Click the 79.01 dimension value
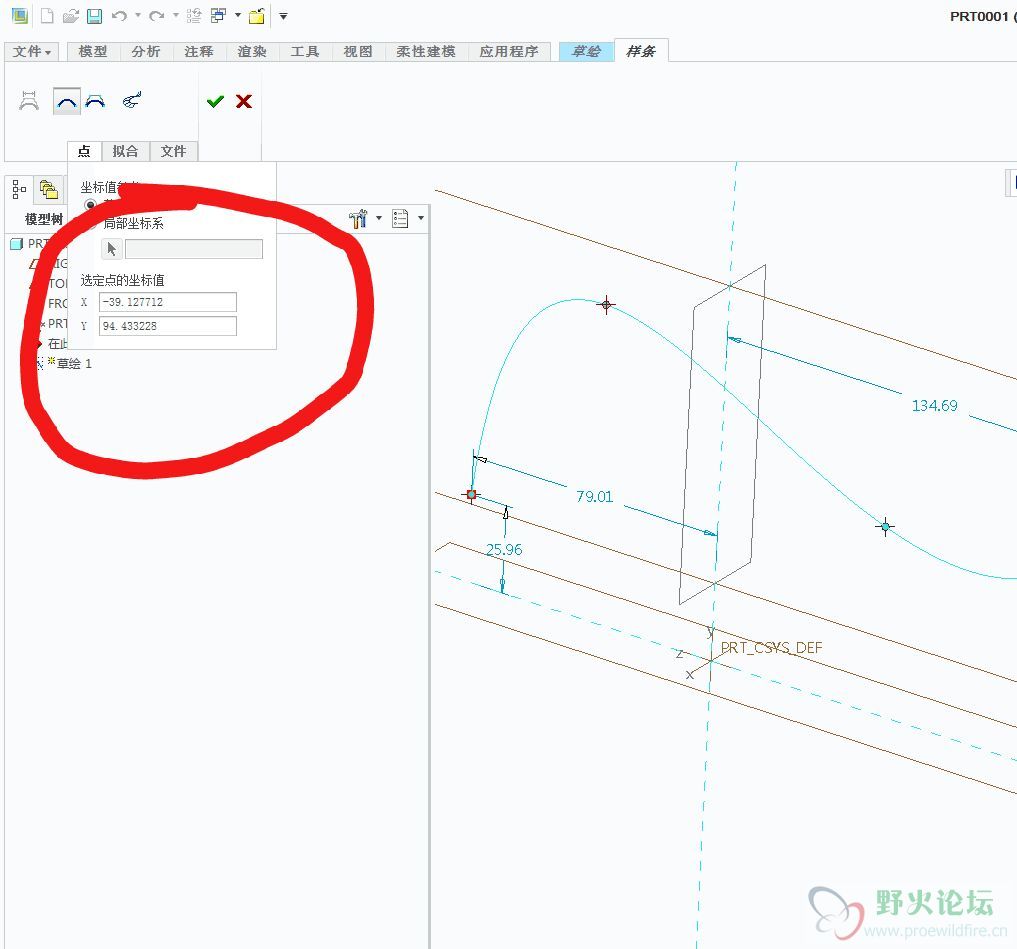The width and height of the screenshot is (1017, 949). click(594, 497)
